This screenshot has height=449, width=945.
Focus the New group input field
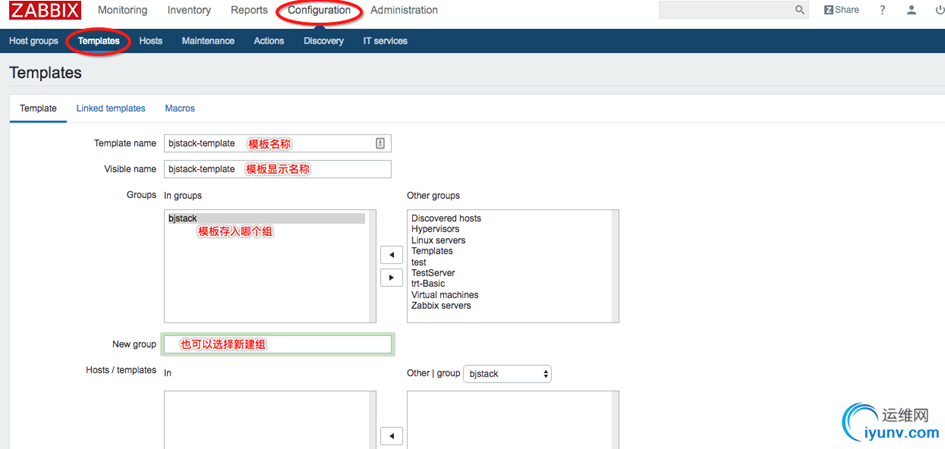pos(278,344)
